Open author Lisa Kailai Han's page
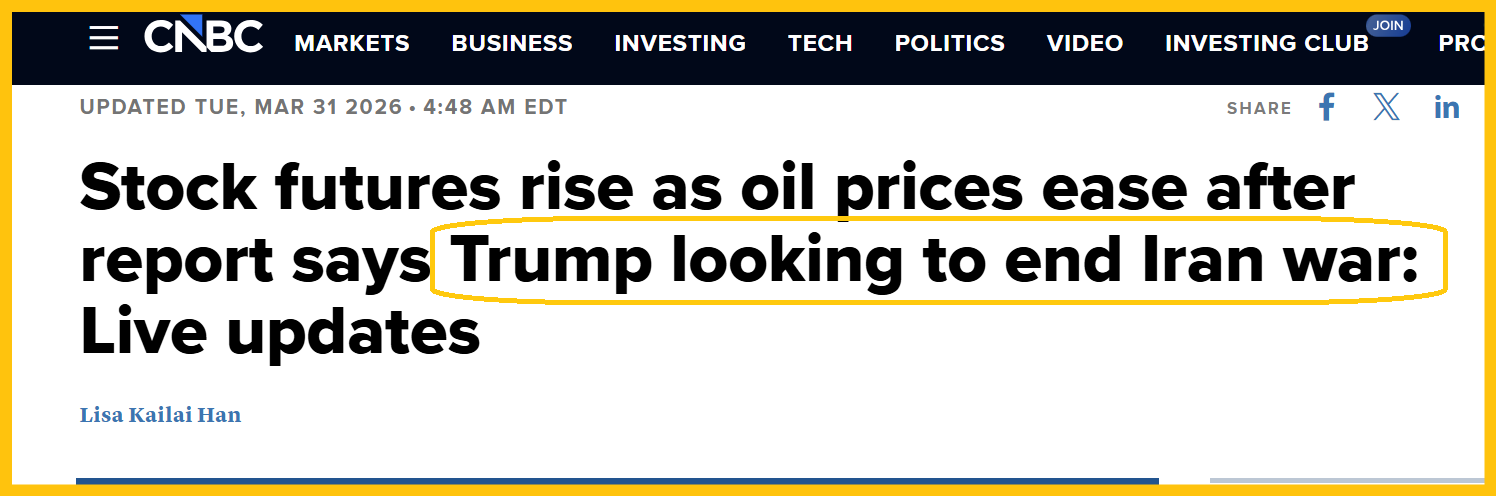This screenshot has width=1496, height=496. (x=160, y=414)
